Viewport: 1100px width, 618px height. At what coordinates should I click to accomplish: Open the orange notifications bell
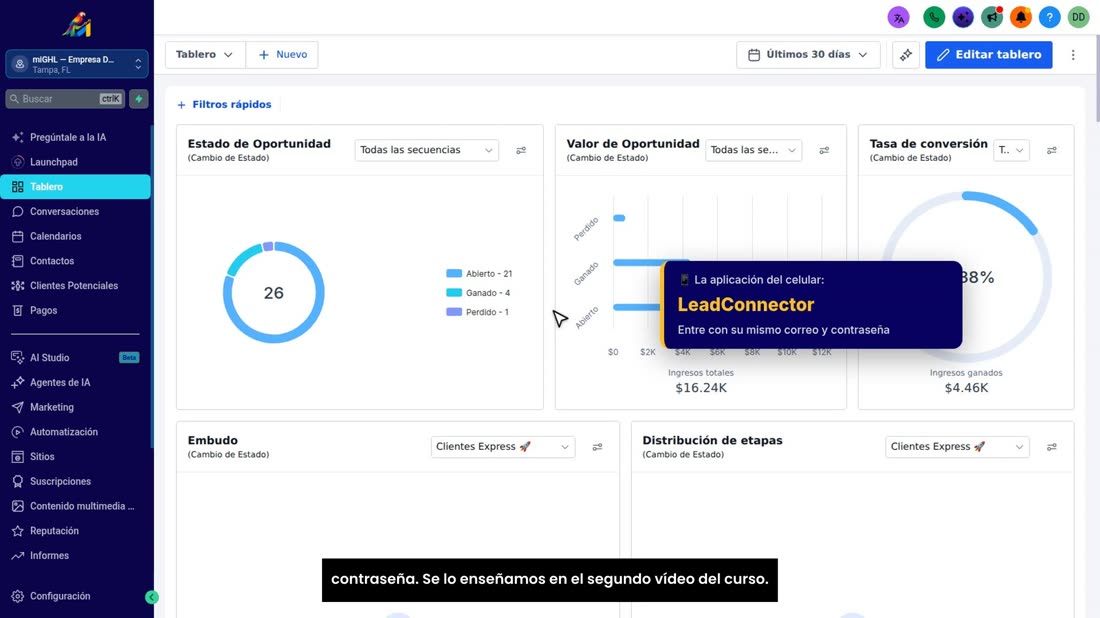coord(1021,17)
